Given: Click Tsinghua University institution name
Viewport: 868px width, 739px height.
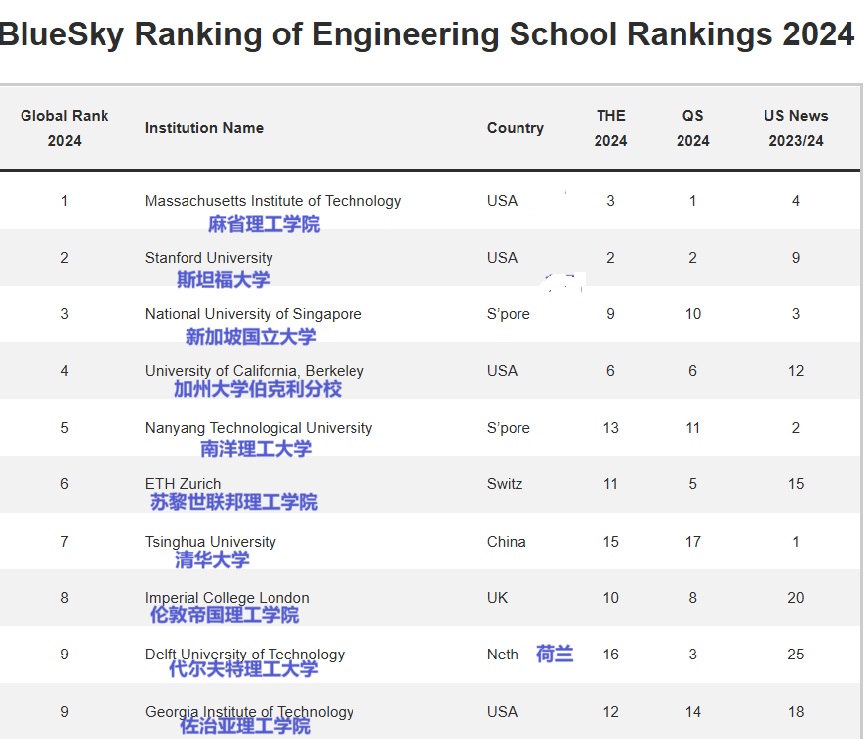Looking at the screenshot, I should [x=210, y=542].
